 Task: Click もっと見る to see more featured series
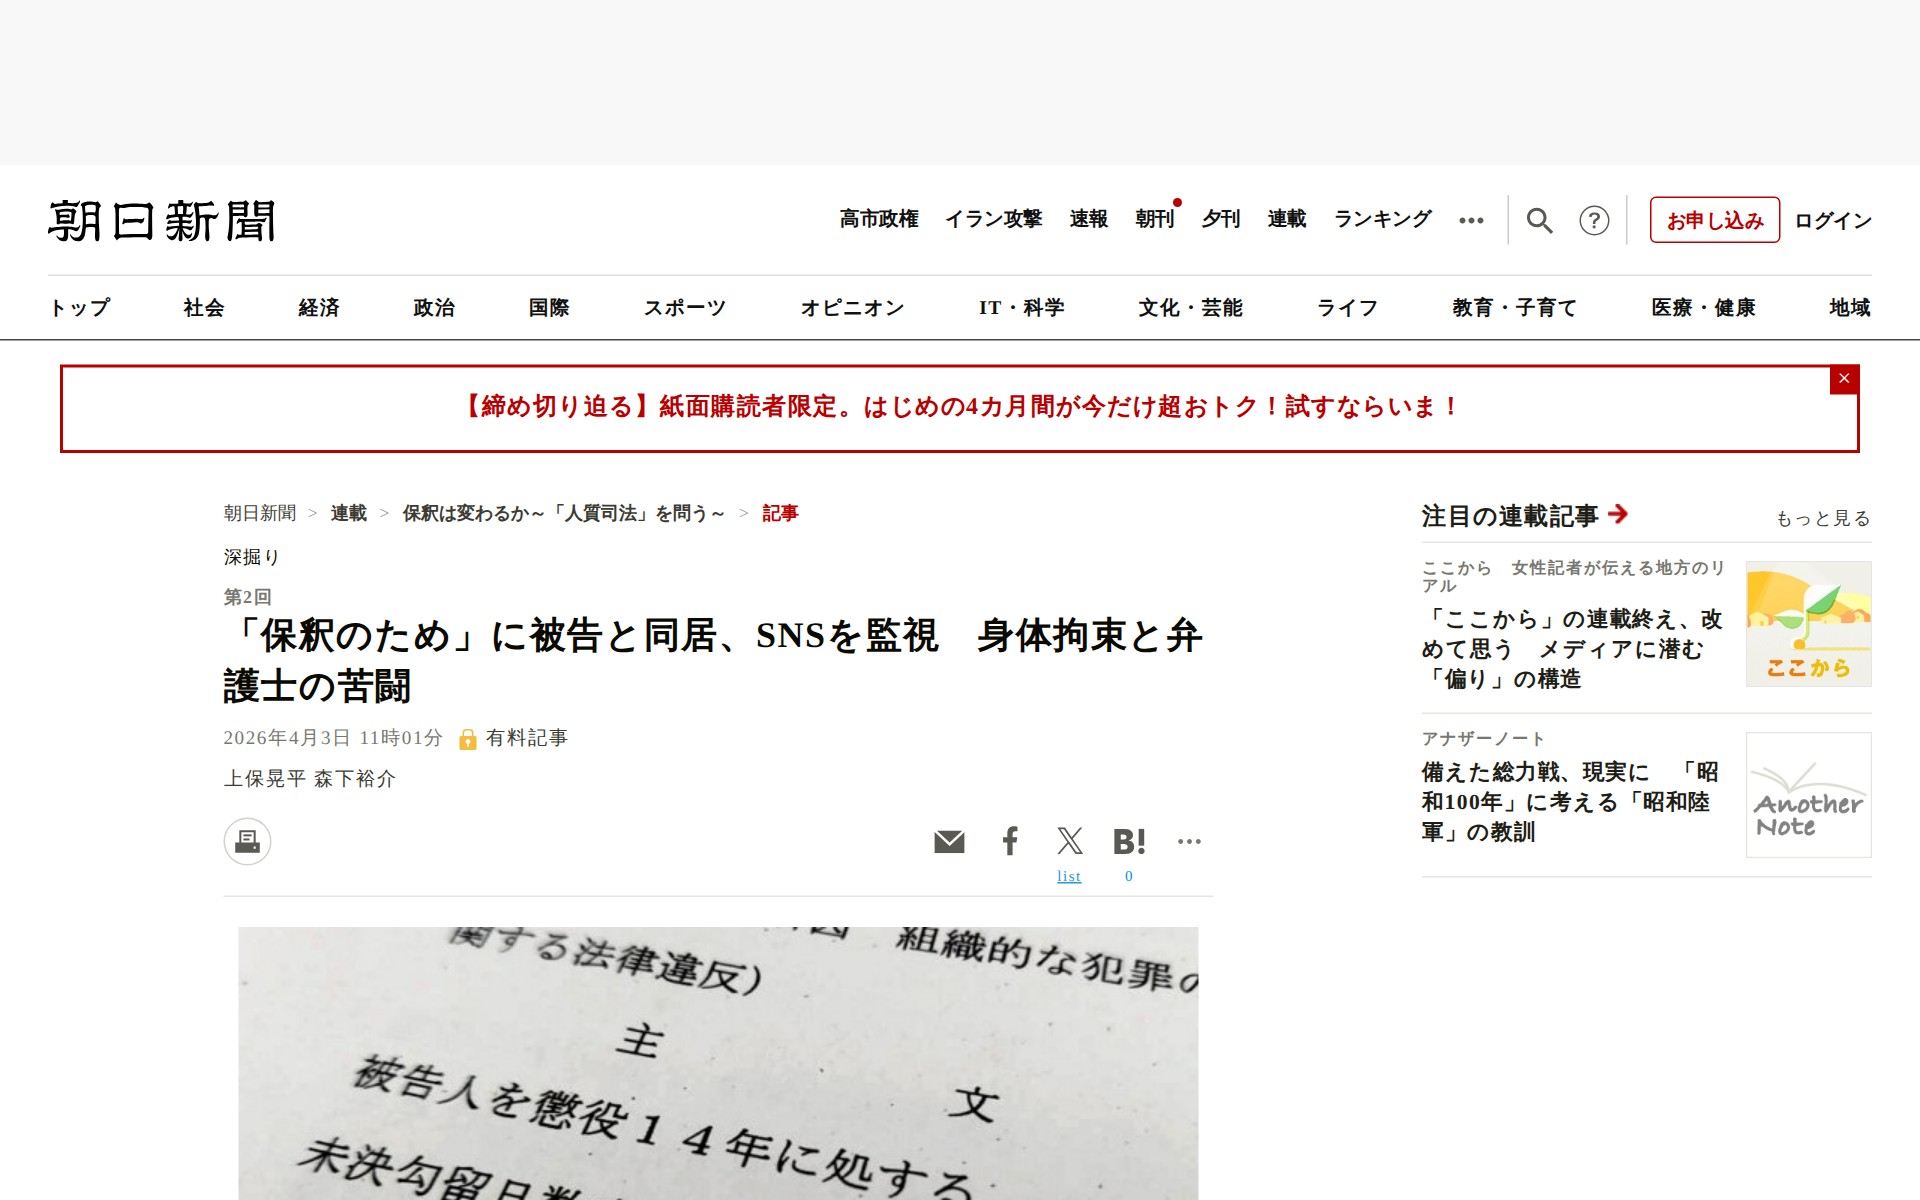pos(1821,519)
